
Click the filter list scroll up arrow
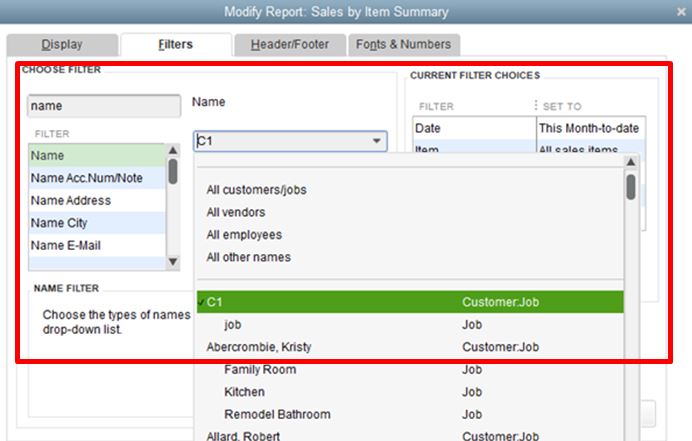click(173, 151)
